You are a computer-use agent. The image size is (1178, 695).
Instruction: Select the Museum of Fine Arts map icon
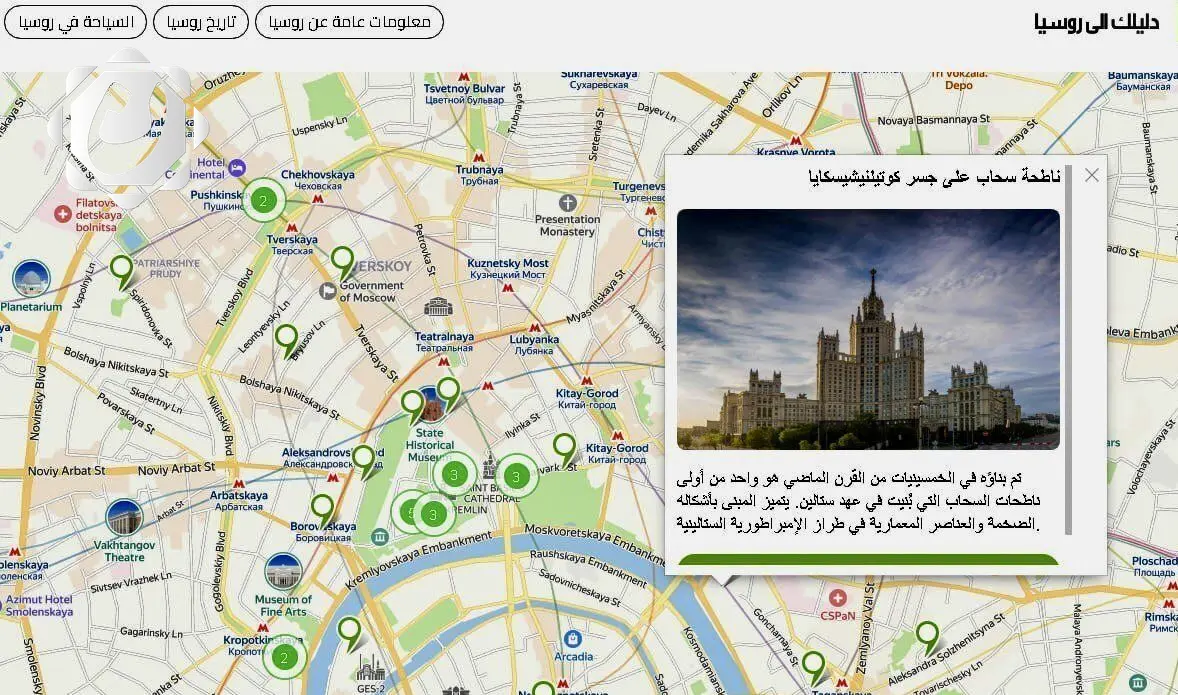282,573
